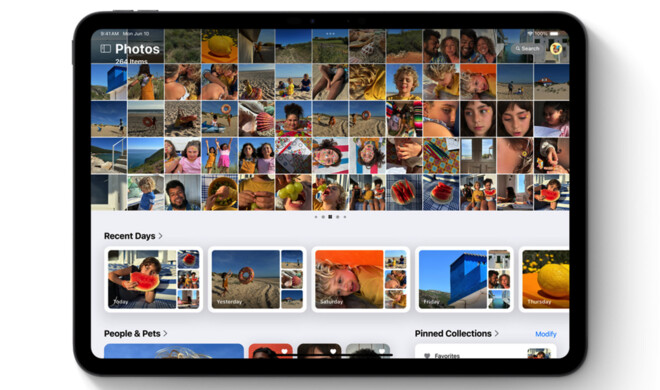Screen dimensions: 660x390
Task: Open the Pinned Collections heading
Action: coord(453,333)
